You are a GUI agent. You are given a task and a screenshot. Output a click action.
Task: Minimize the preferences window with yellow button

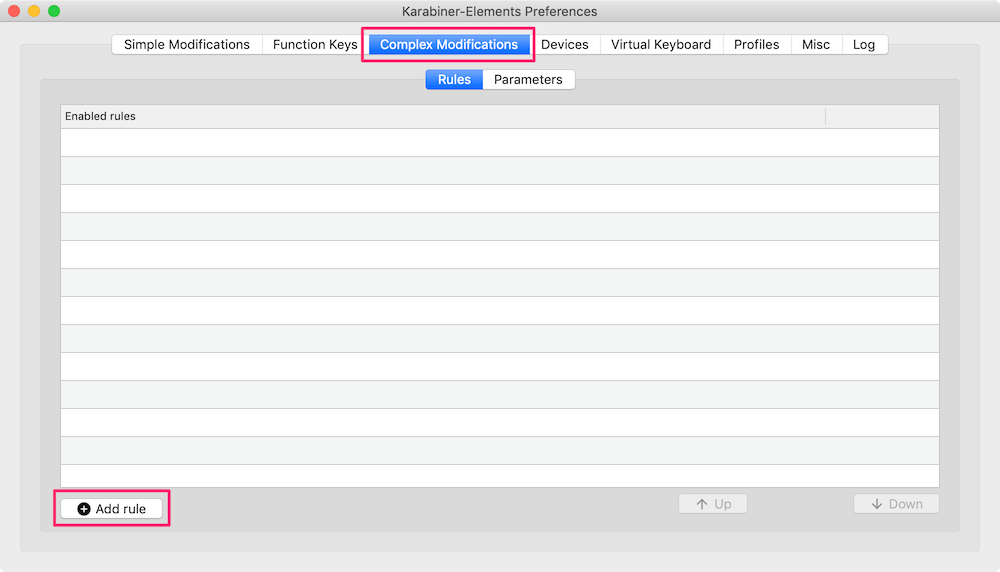(x=34, y=11)
